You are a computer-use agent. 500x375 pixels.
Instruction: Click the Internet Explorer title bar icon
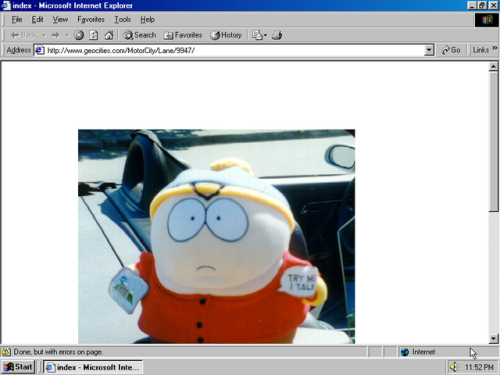(x=6, y=5)
